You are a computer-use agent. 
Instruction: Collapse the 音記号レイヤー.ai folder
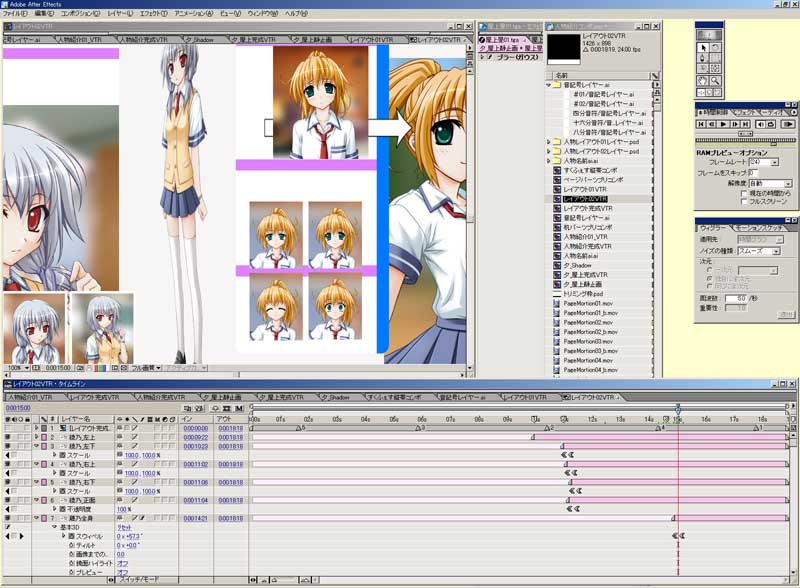coord(548,85)
